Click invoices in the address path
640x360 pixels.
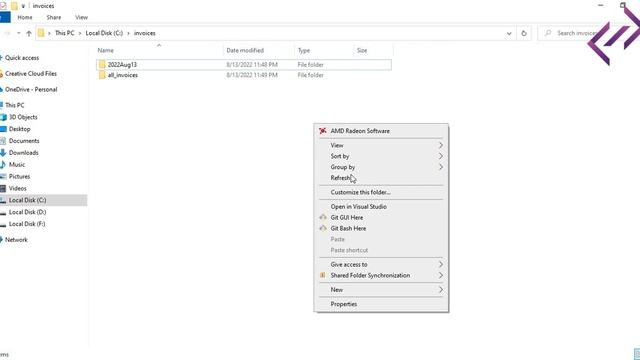coord(144,33)
